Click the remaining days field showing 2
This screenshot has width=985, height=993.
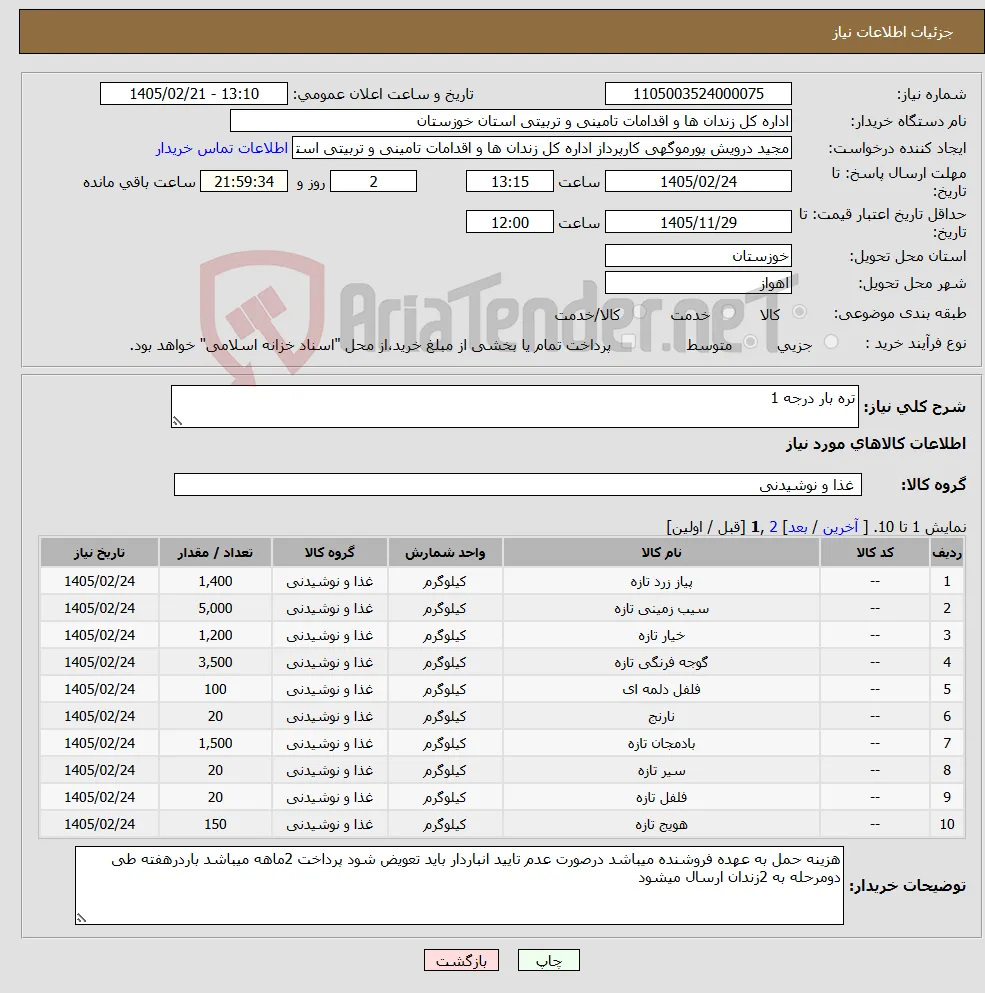pyautogui.click(x=373, y=182)
